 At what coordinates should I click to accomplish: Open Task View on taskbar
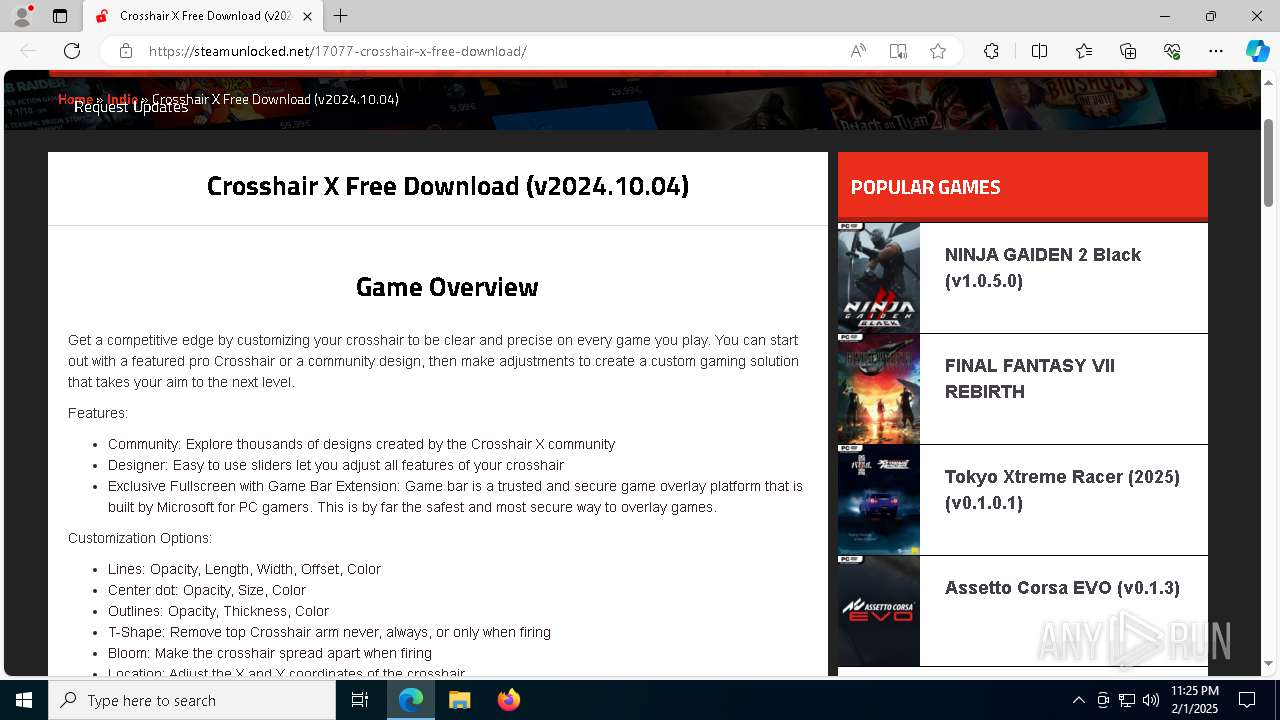(x=360, y=700)
